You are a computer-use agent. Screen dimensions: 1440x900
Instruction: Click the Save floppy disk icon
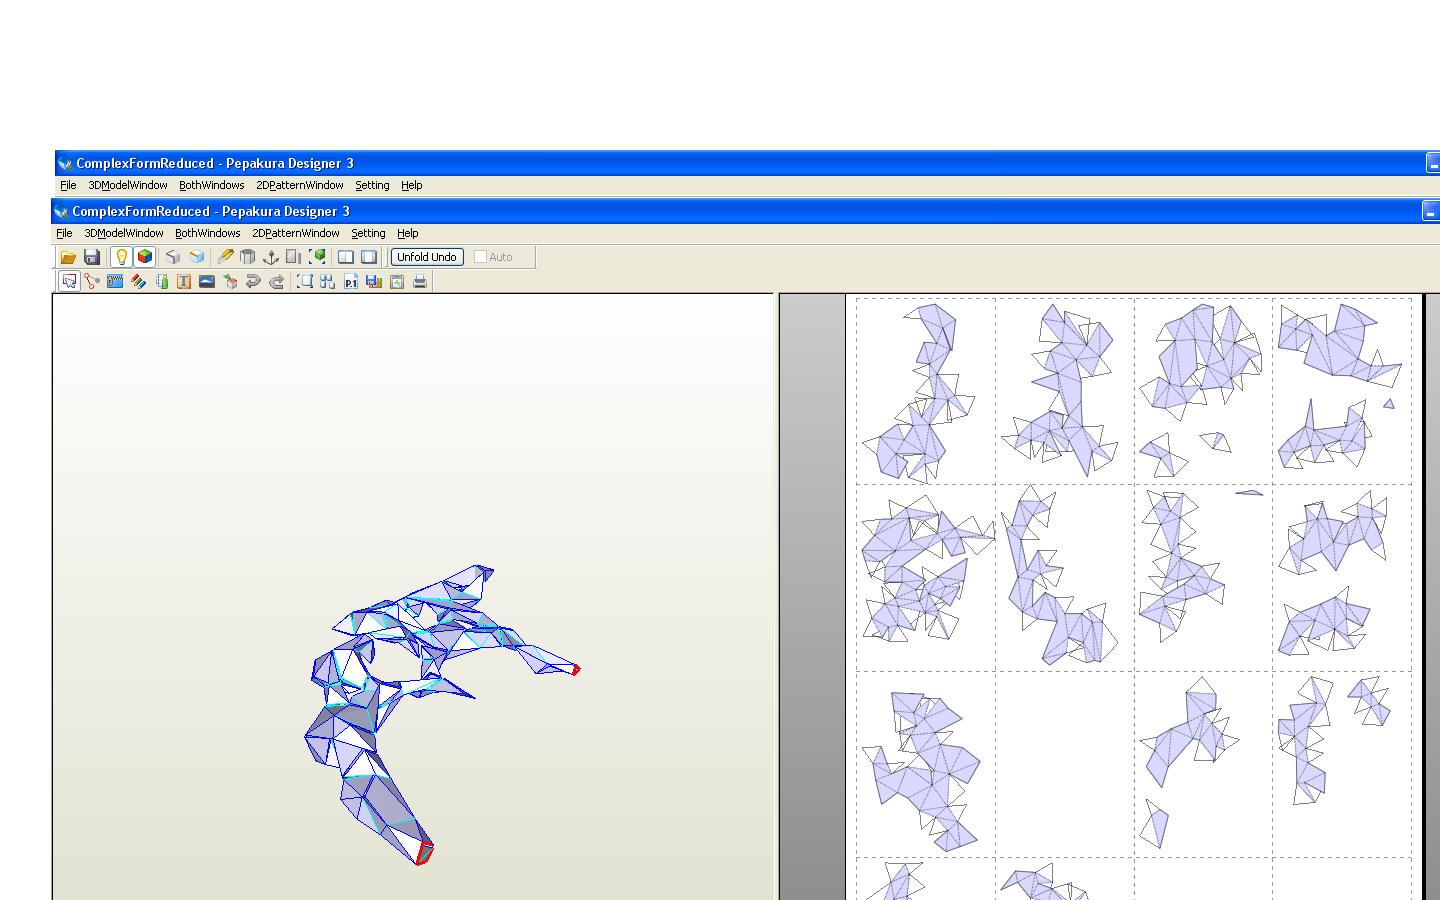pyautogui.click(x=92, y=257)
